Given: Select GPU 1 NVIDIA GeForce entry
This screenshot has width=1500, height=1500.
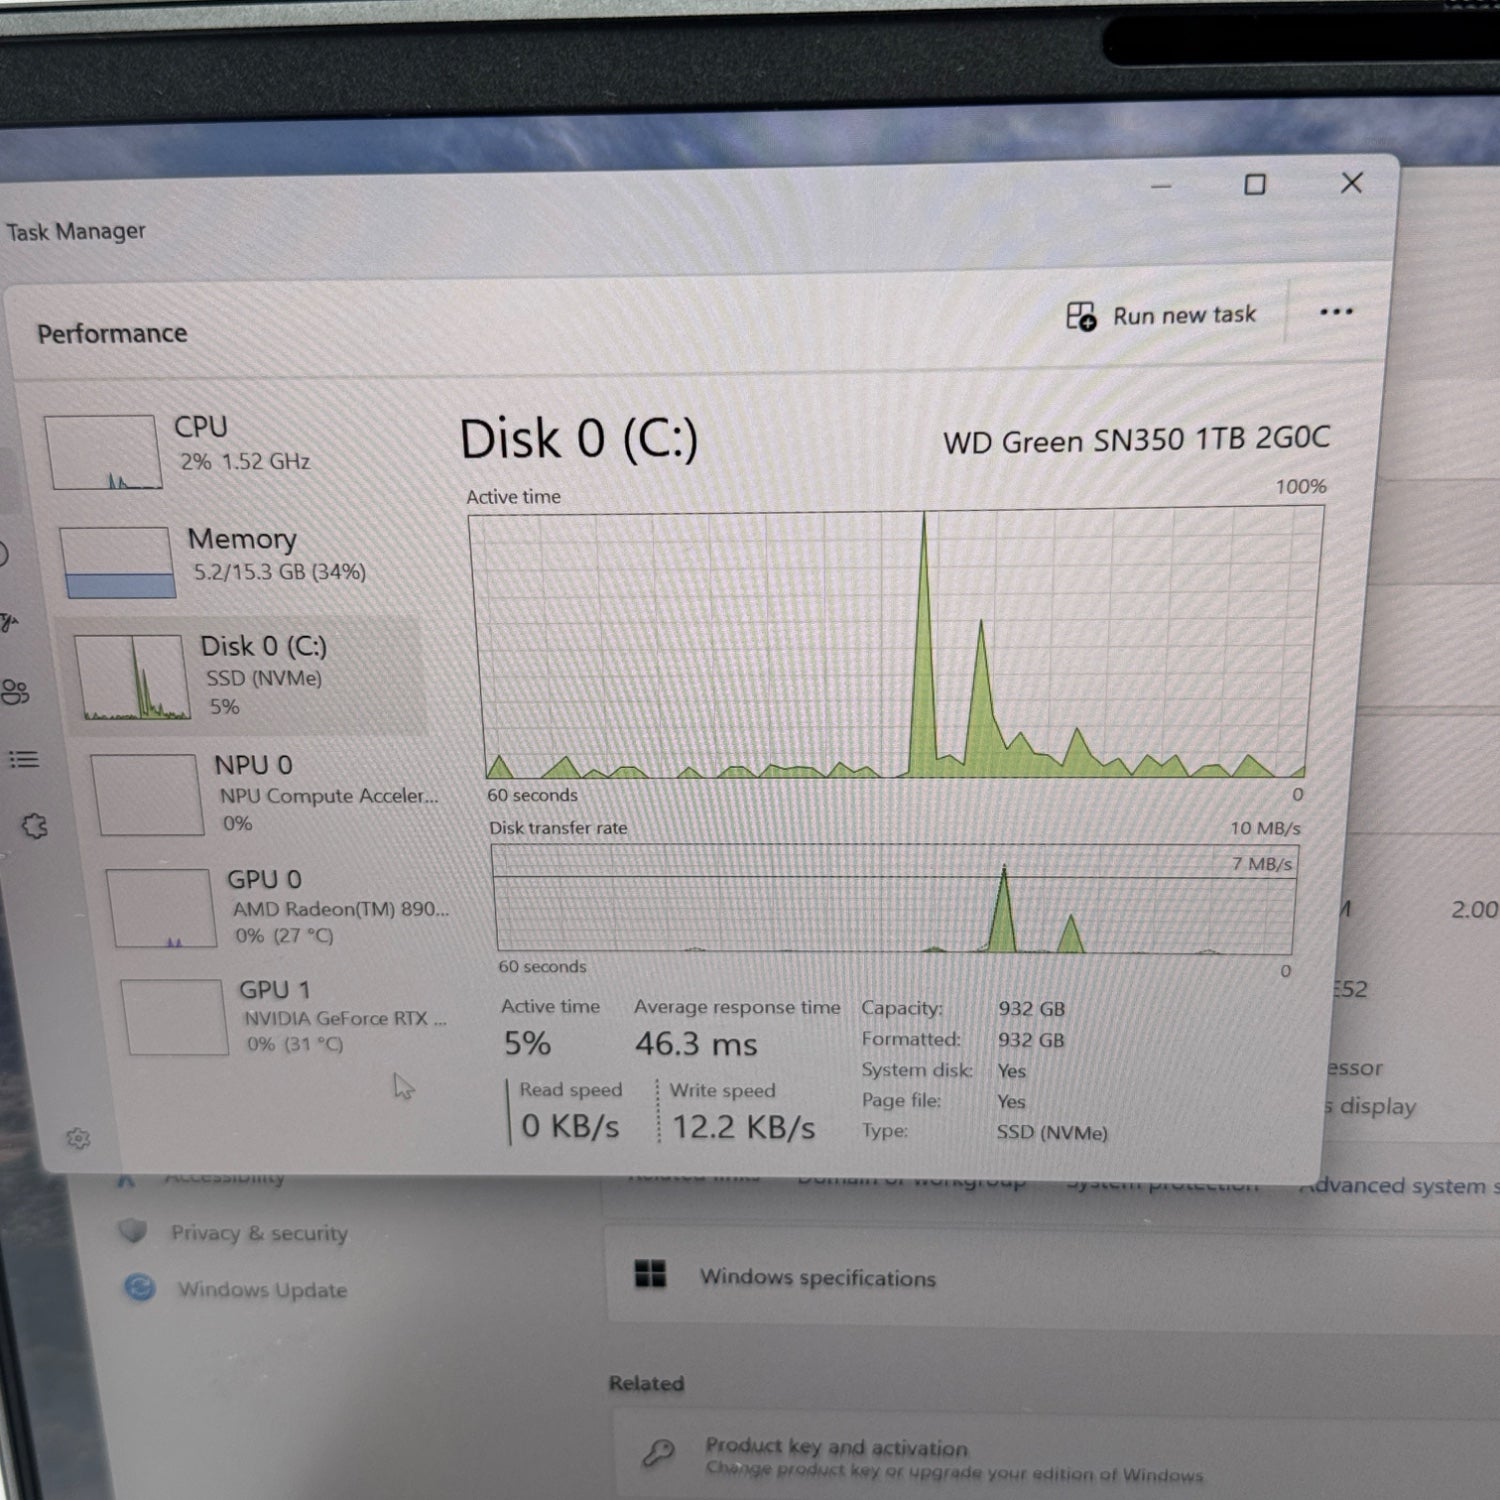Looking at the screenshot, I should [x=285, y=1016].
